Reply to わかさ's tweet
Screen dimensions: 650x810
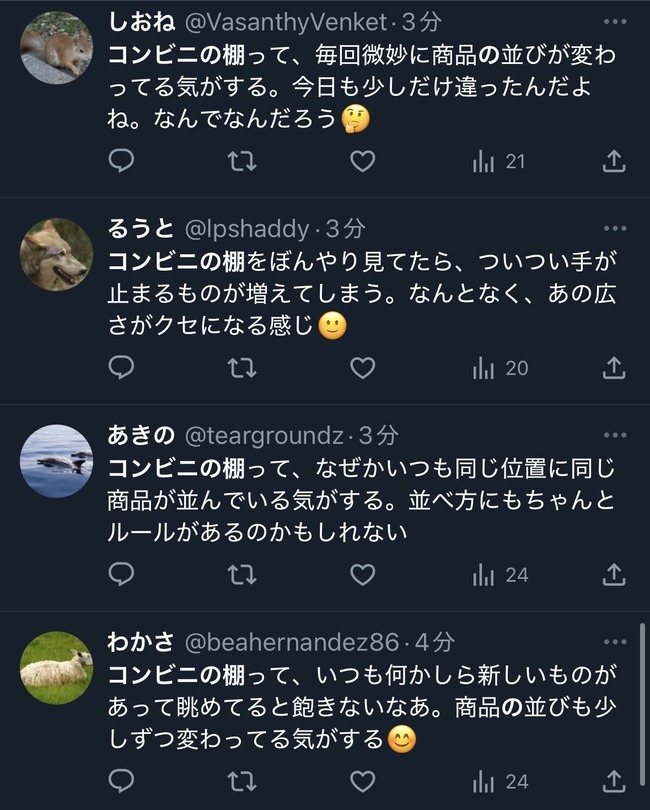click(x=121, y=781)
